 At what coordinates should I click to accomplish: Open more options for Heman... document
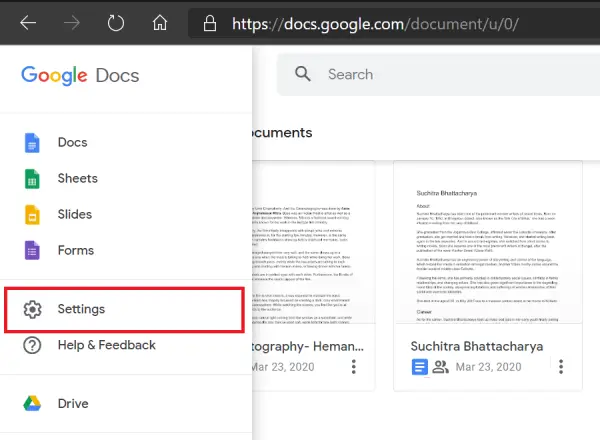354,367
